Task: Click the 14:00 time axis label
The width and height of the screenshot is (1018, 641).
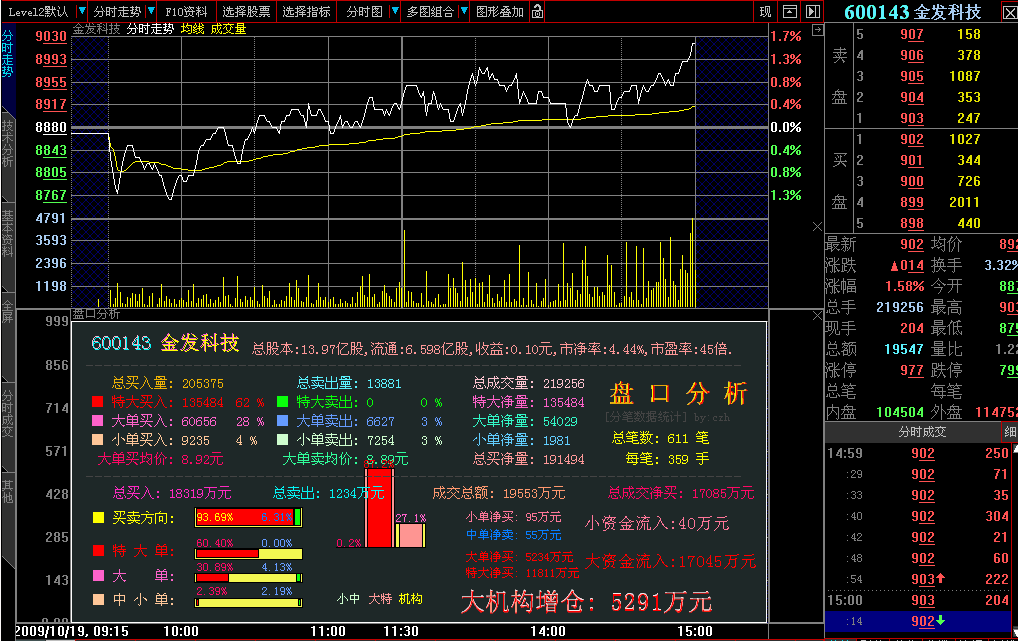Action: coord(547,631)
